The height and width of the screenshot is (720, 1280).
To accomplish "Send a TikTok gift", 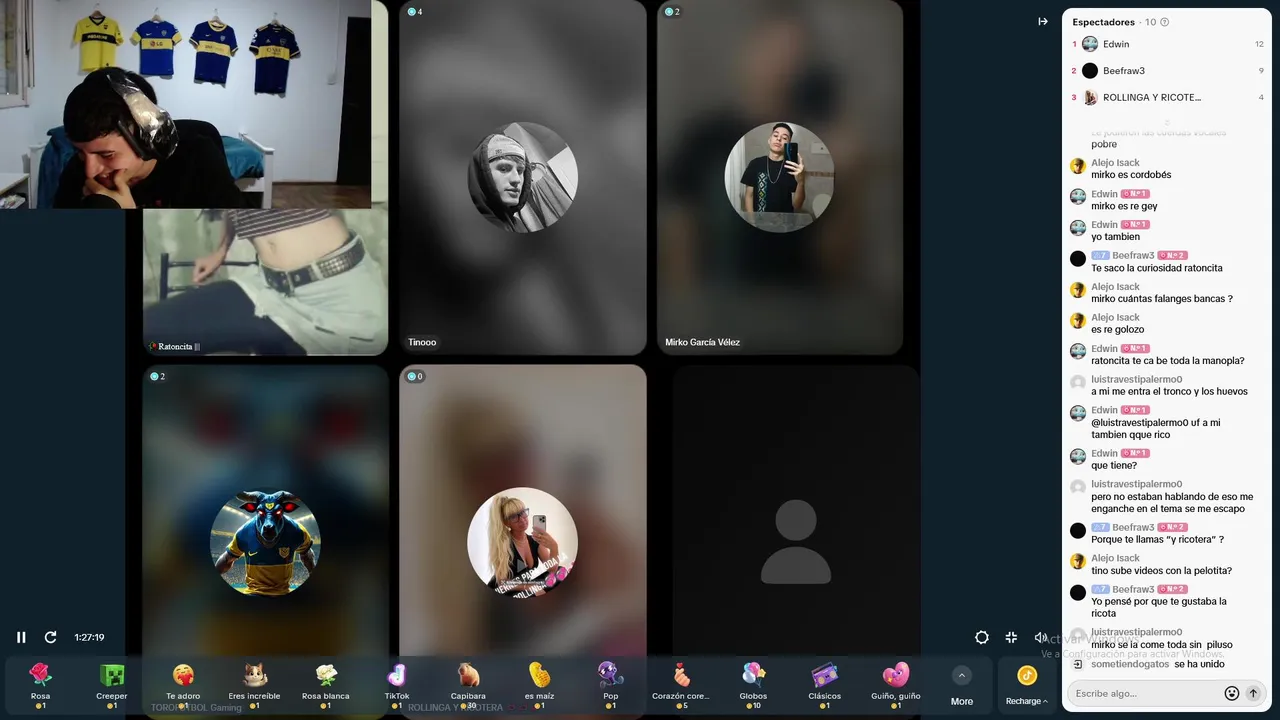I will [397, 685].
